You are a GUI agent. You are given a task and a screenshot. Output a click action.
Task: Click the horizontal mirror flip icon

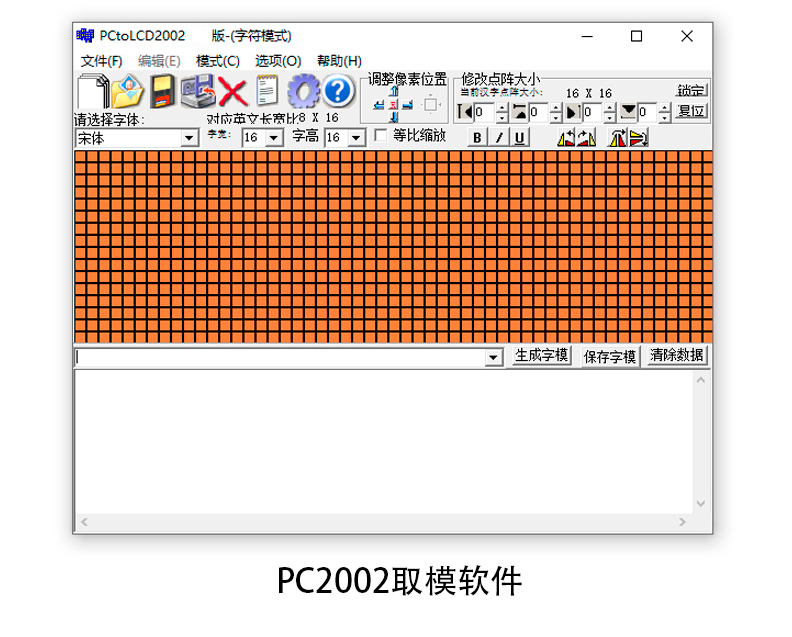617,137
